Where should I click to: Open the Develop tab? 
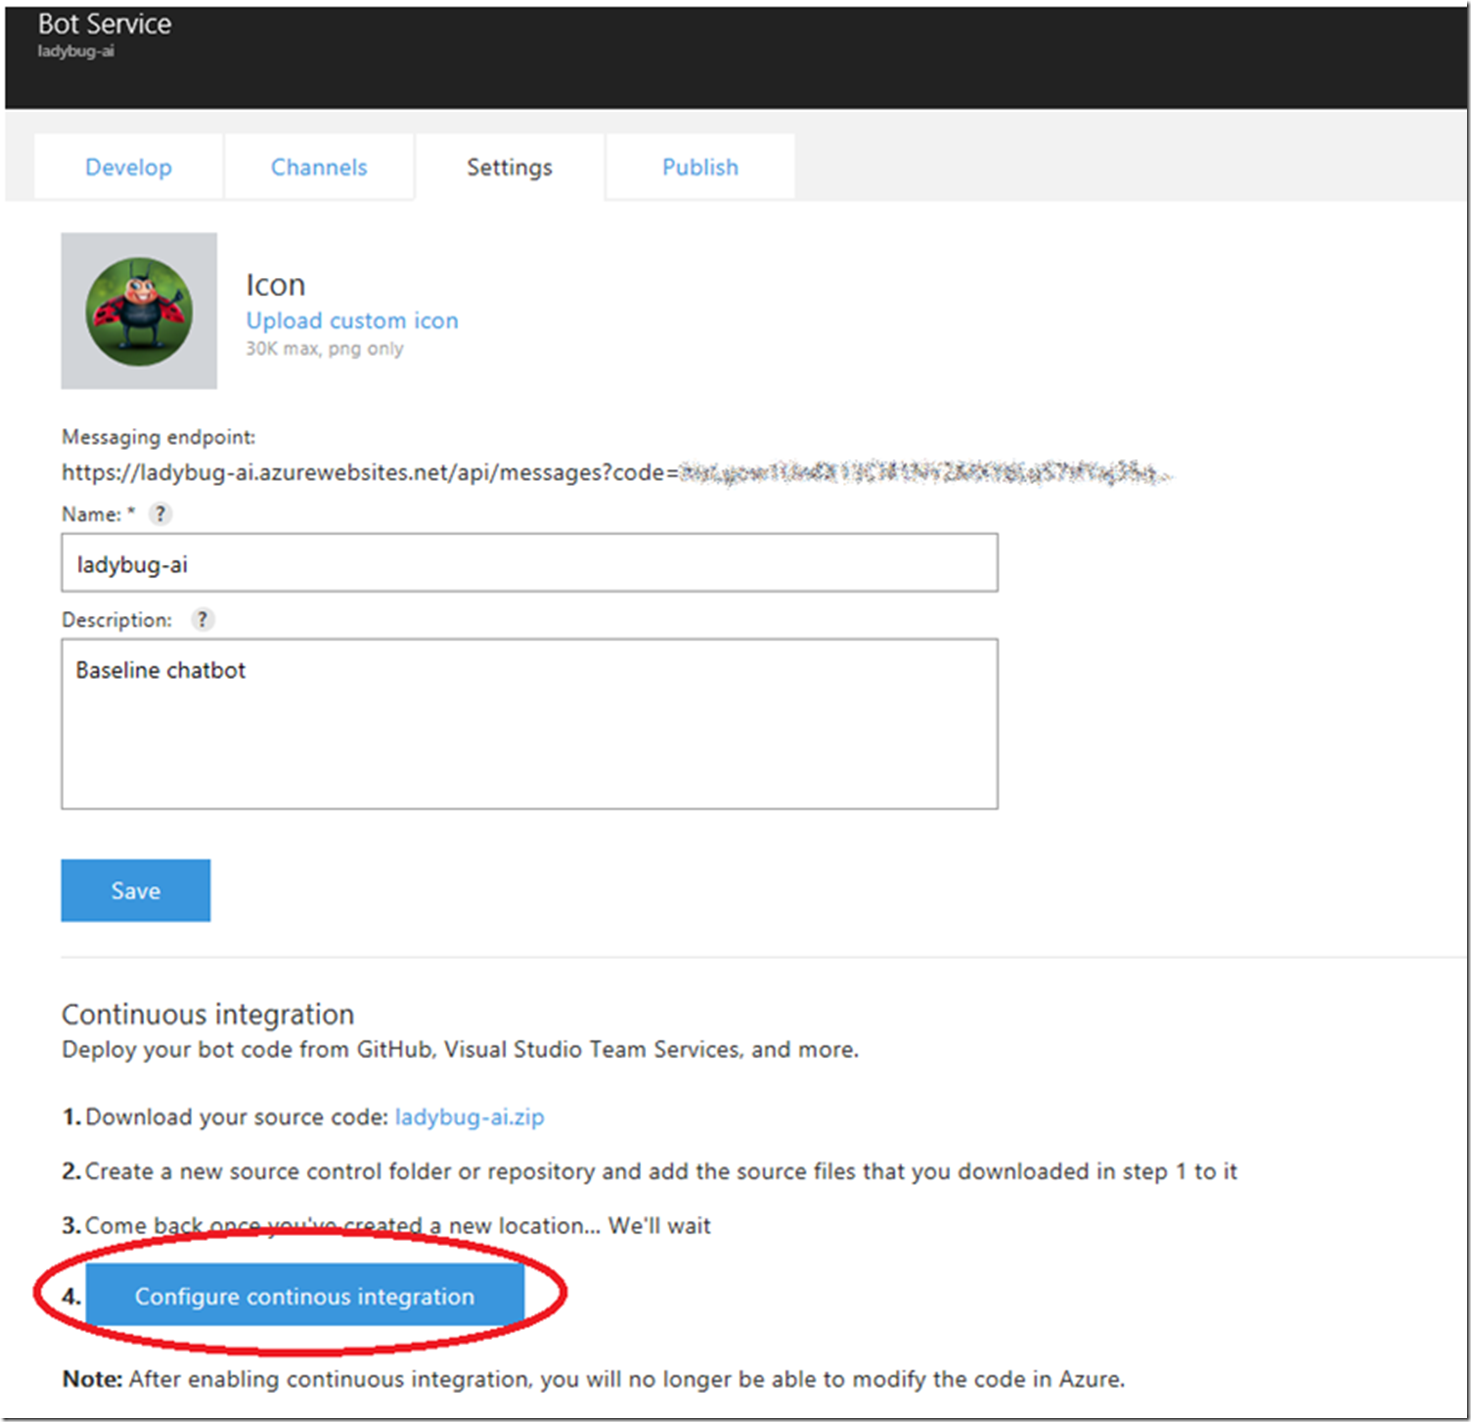pyautogui.click(x=128, y=167)
